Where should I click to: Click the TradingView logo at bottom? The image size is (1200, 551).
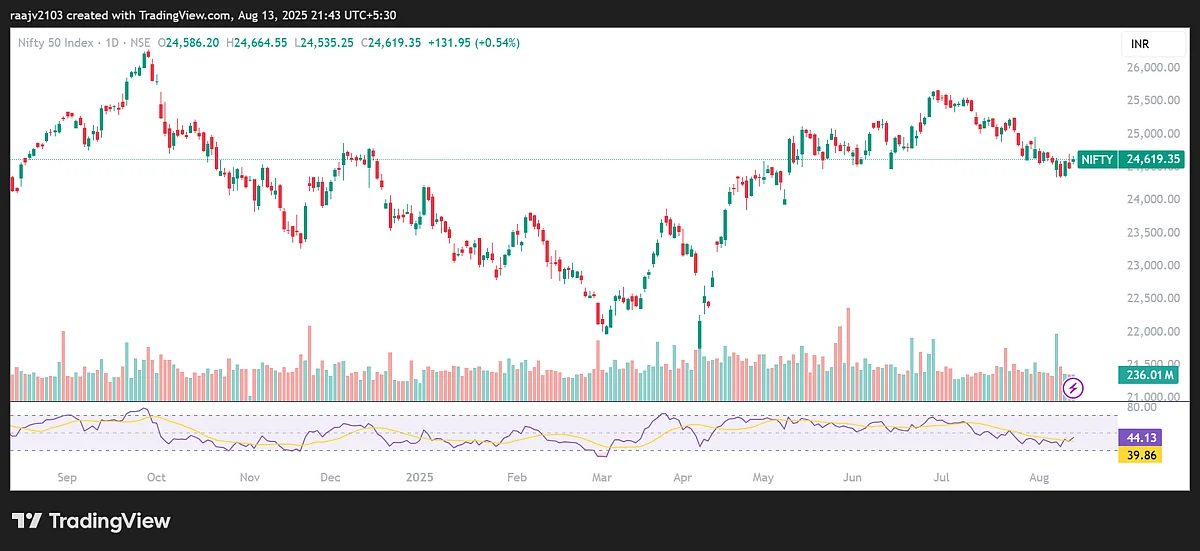coord(91,521)
